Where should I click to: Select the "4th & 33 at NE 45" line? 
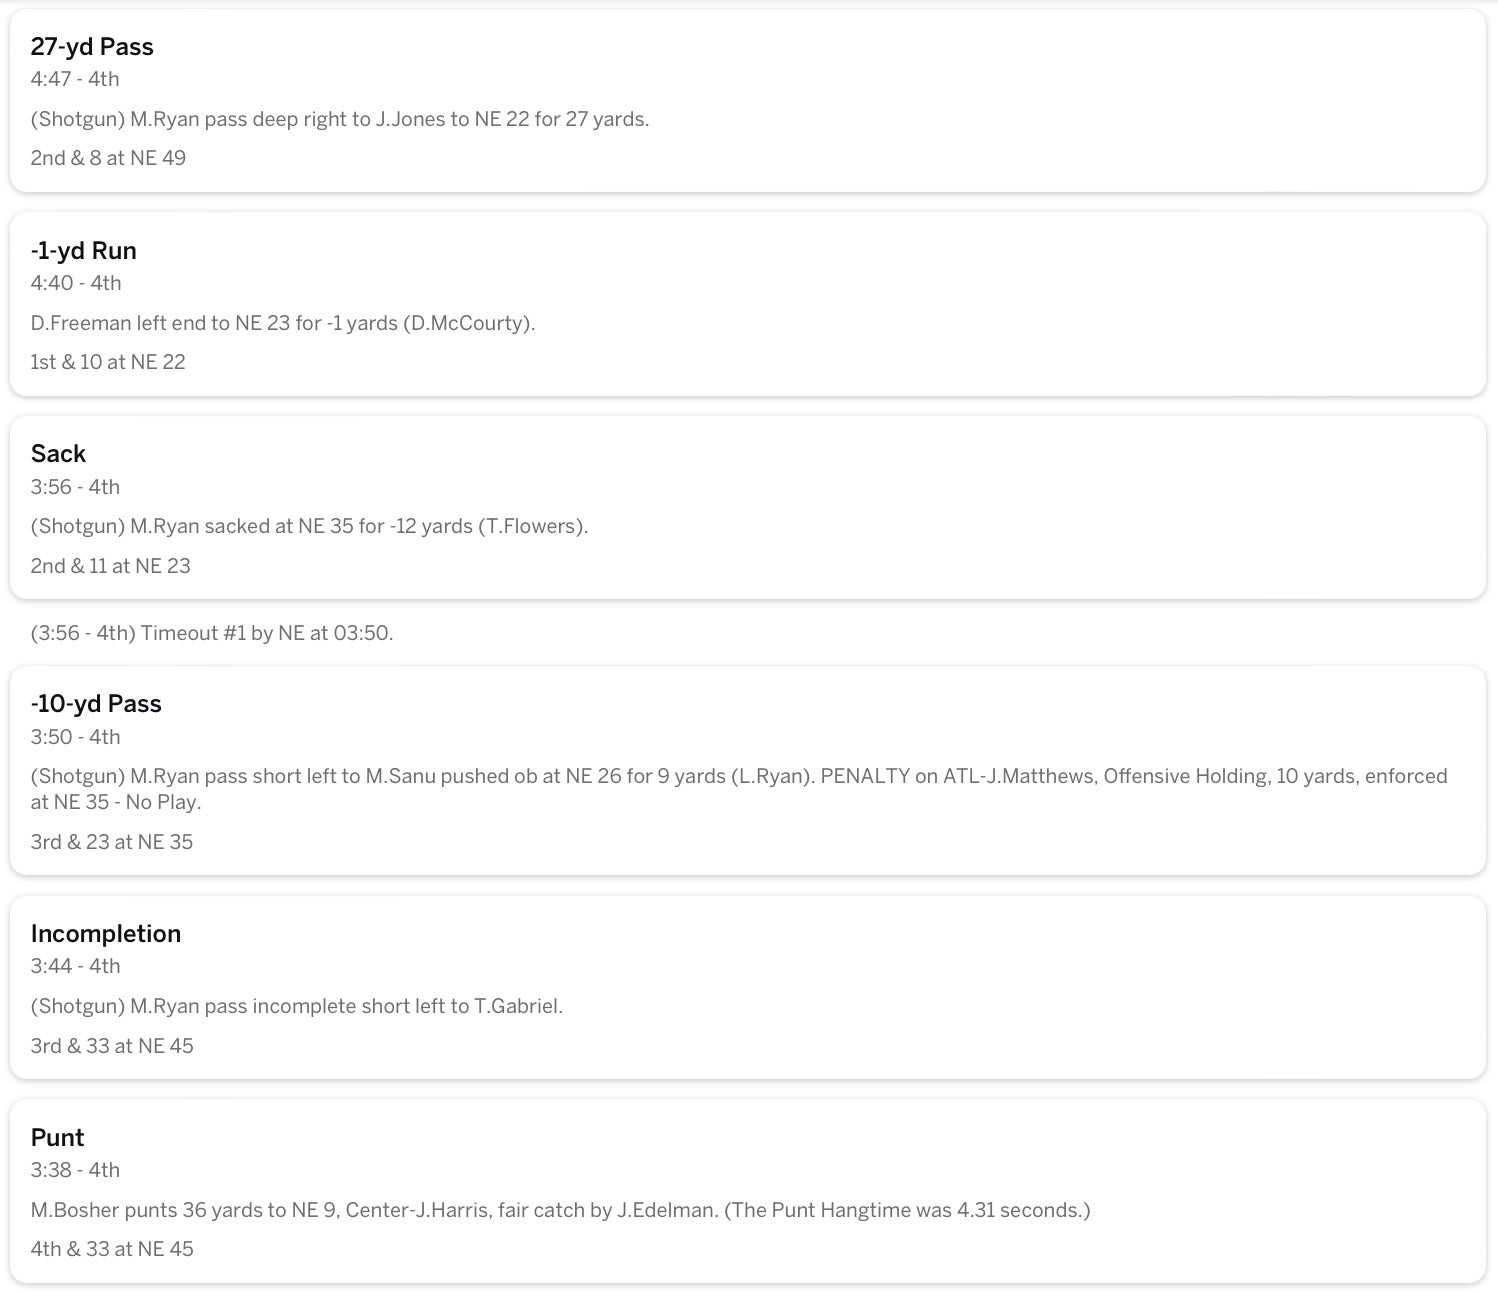click(112, 1249)
